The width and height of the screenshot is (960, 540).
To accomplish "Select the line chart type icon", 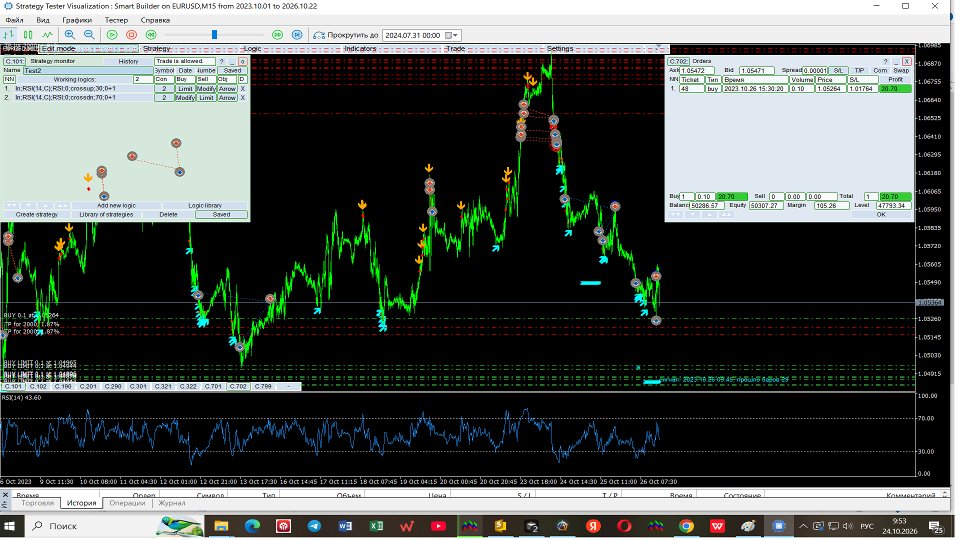I will coord(47,35).
